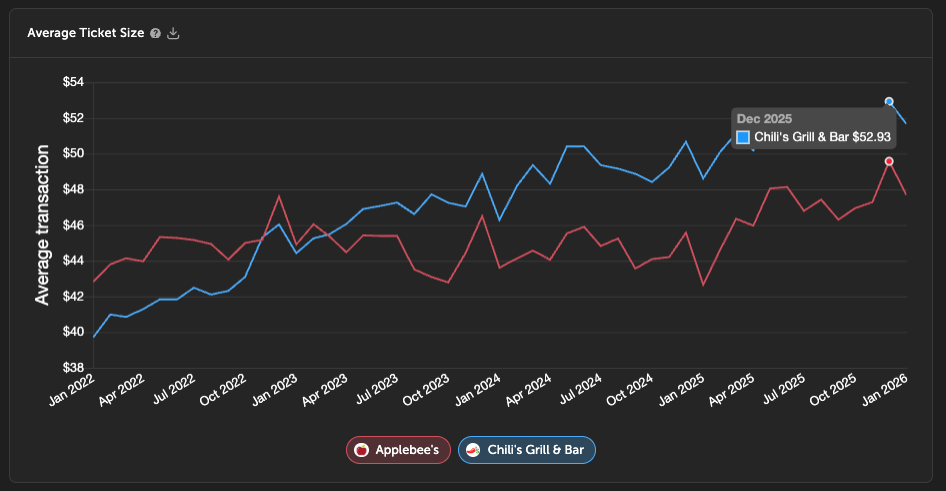The width and height of the screenshot is (946, 491).
Task: Click the Oct 2025 x-axis label
Action: 834,390
